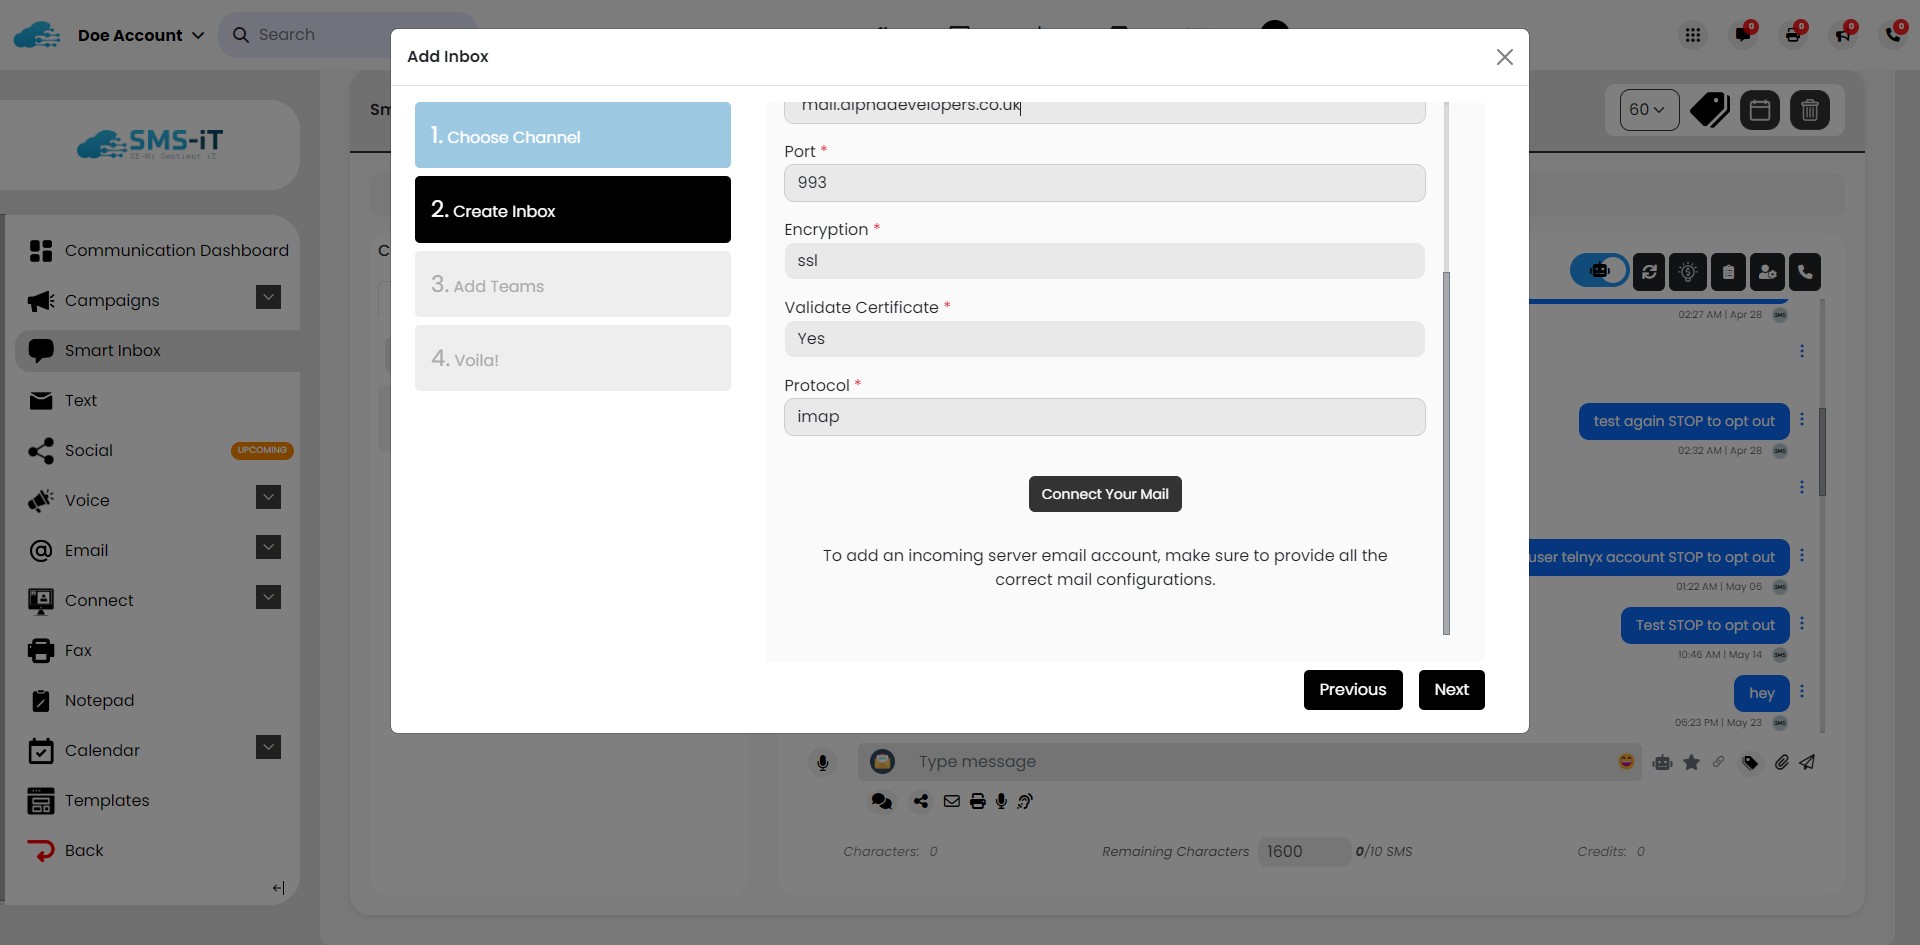Click the star icon near the message input
Image resolution: width=1920 pixels, height=945 pixels.
click(x=1692, y=762)
